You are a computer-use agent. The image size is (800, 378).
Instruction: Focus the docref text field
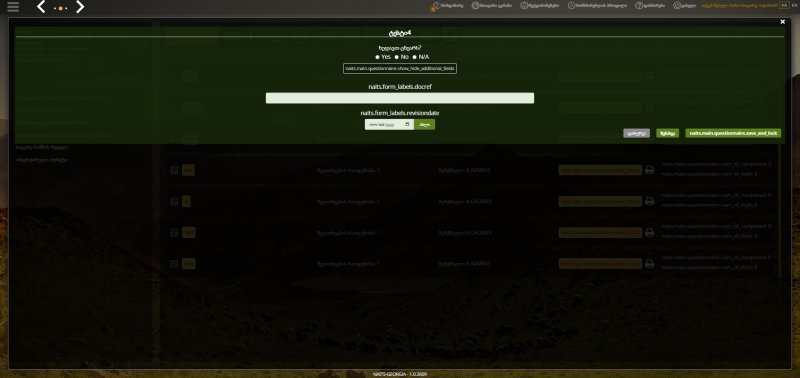400,98
